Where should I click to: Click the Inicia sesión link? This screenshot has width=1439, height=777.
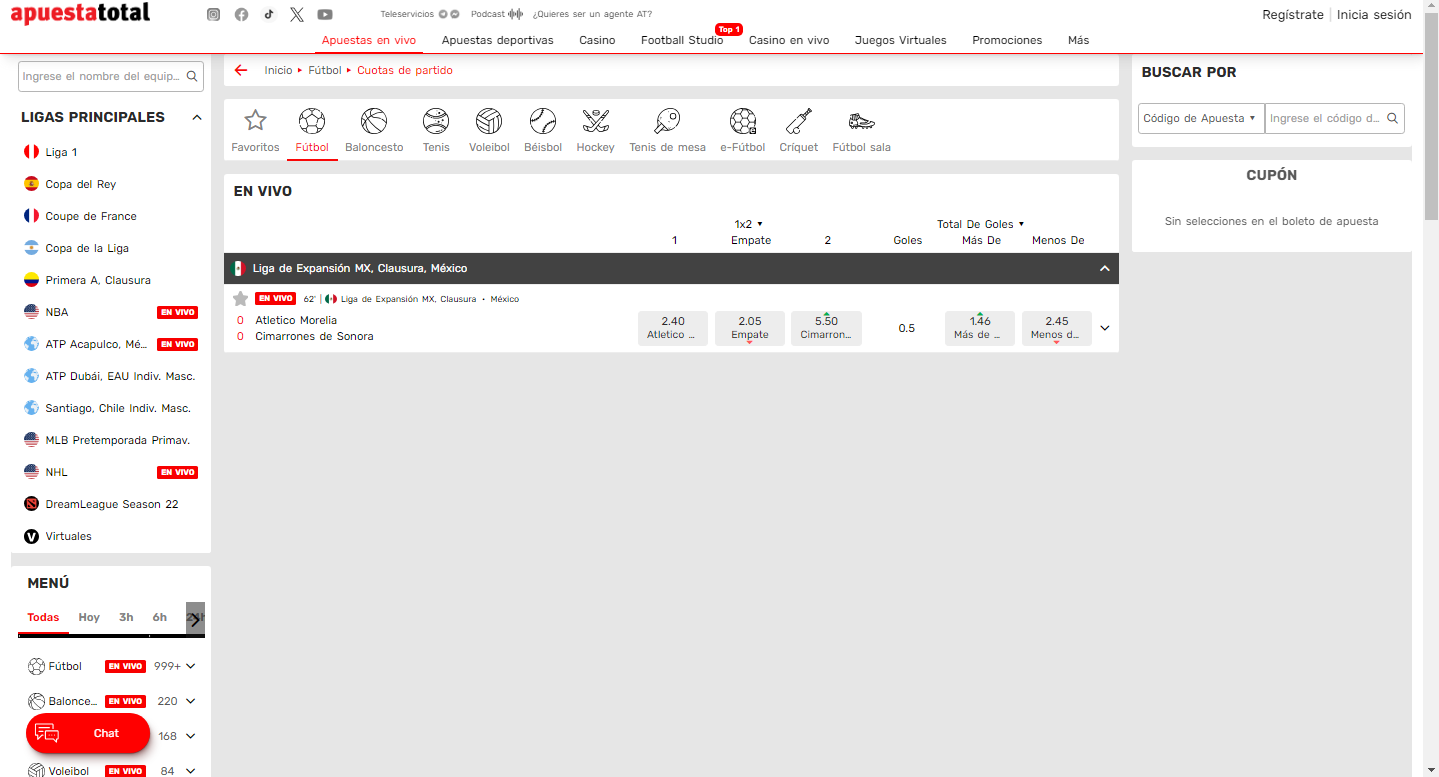click(1374, 15)
